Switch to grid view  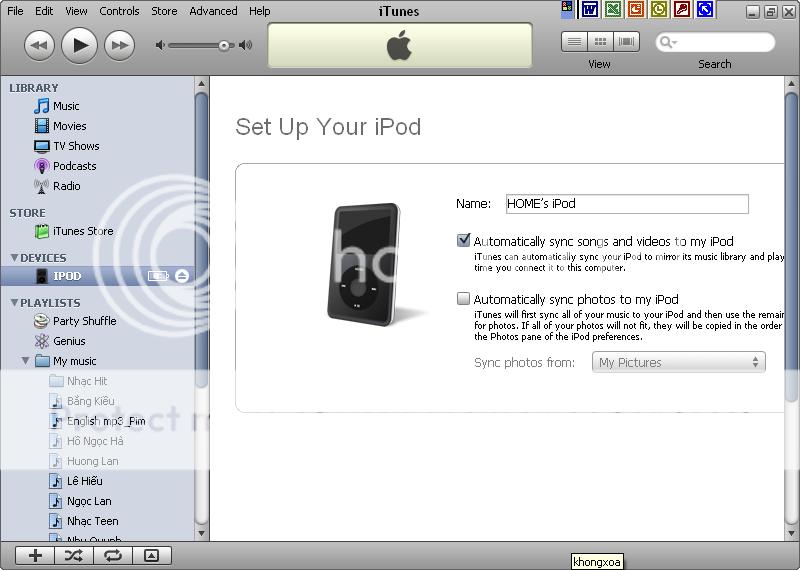pyautogui.click(x=601, y=42)
